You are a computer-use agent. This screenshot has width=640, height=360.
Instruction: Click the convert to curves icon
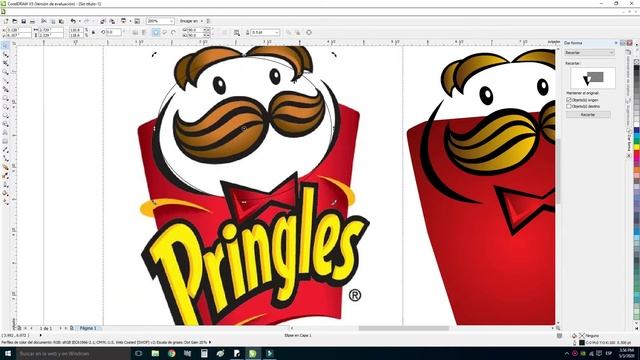point(309,32)
